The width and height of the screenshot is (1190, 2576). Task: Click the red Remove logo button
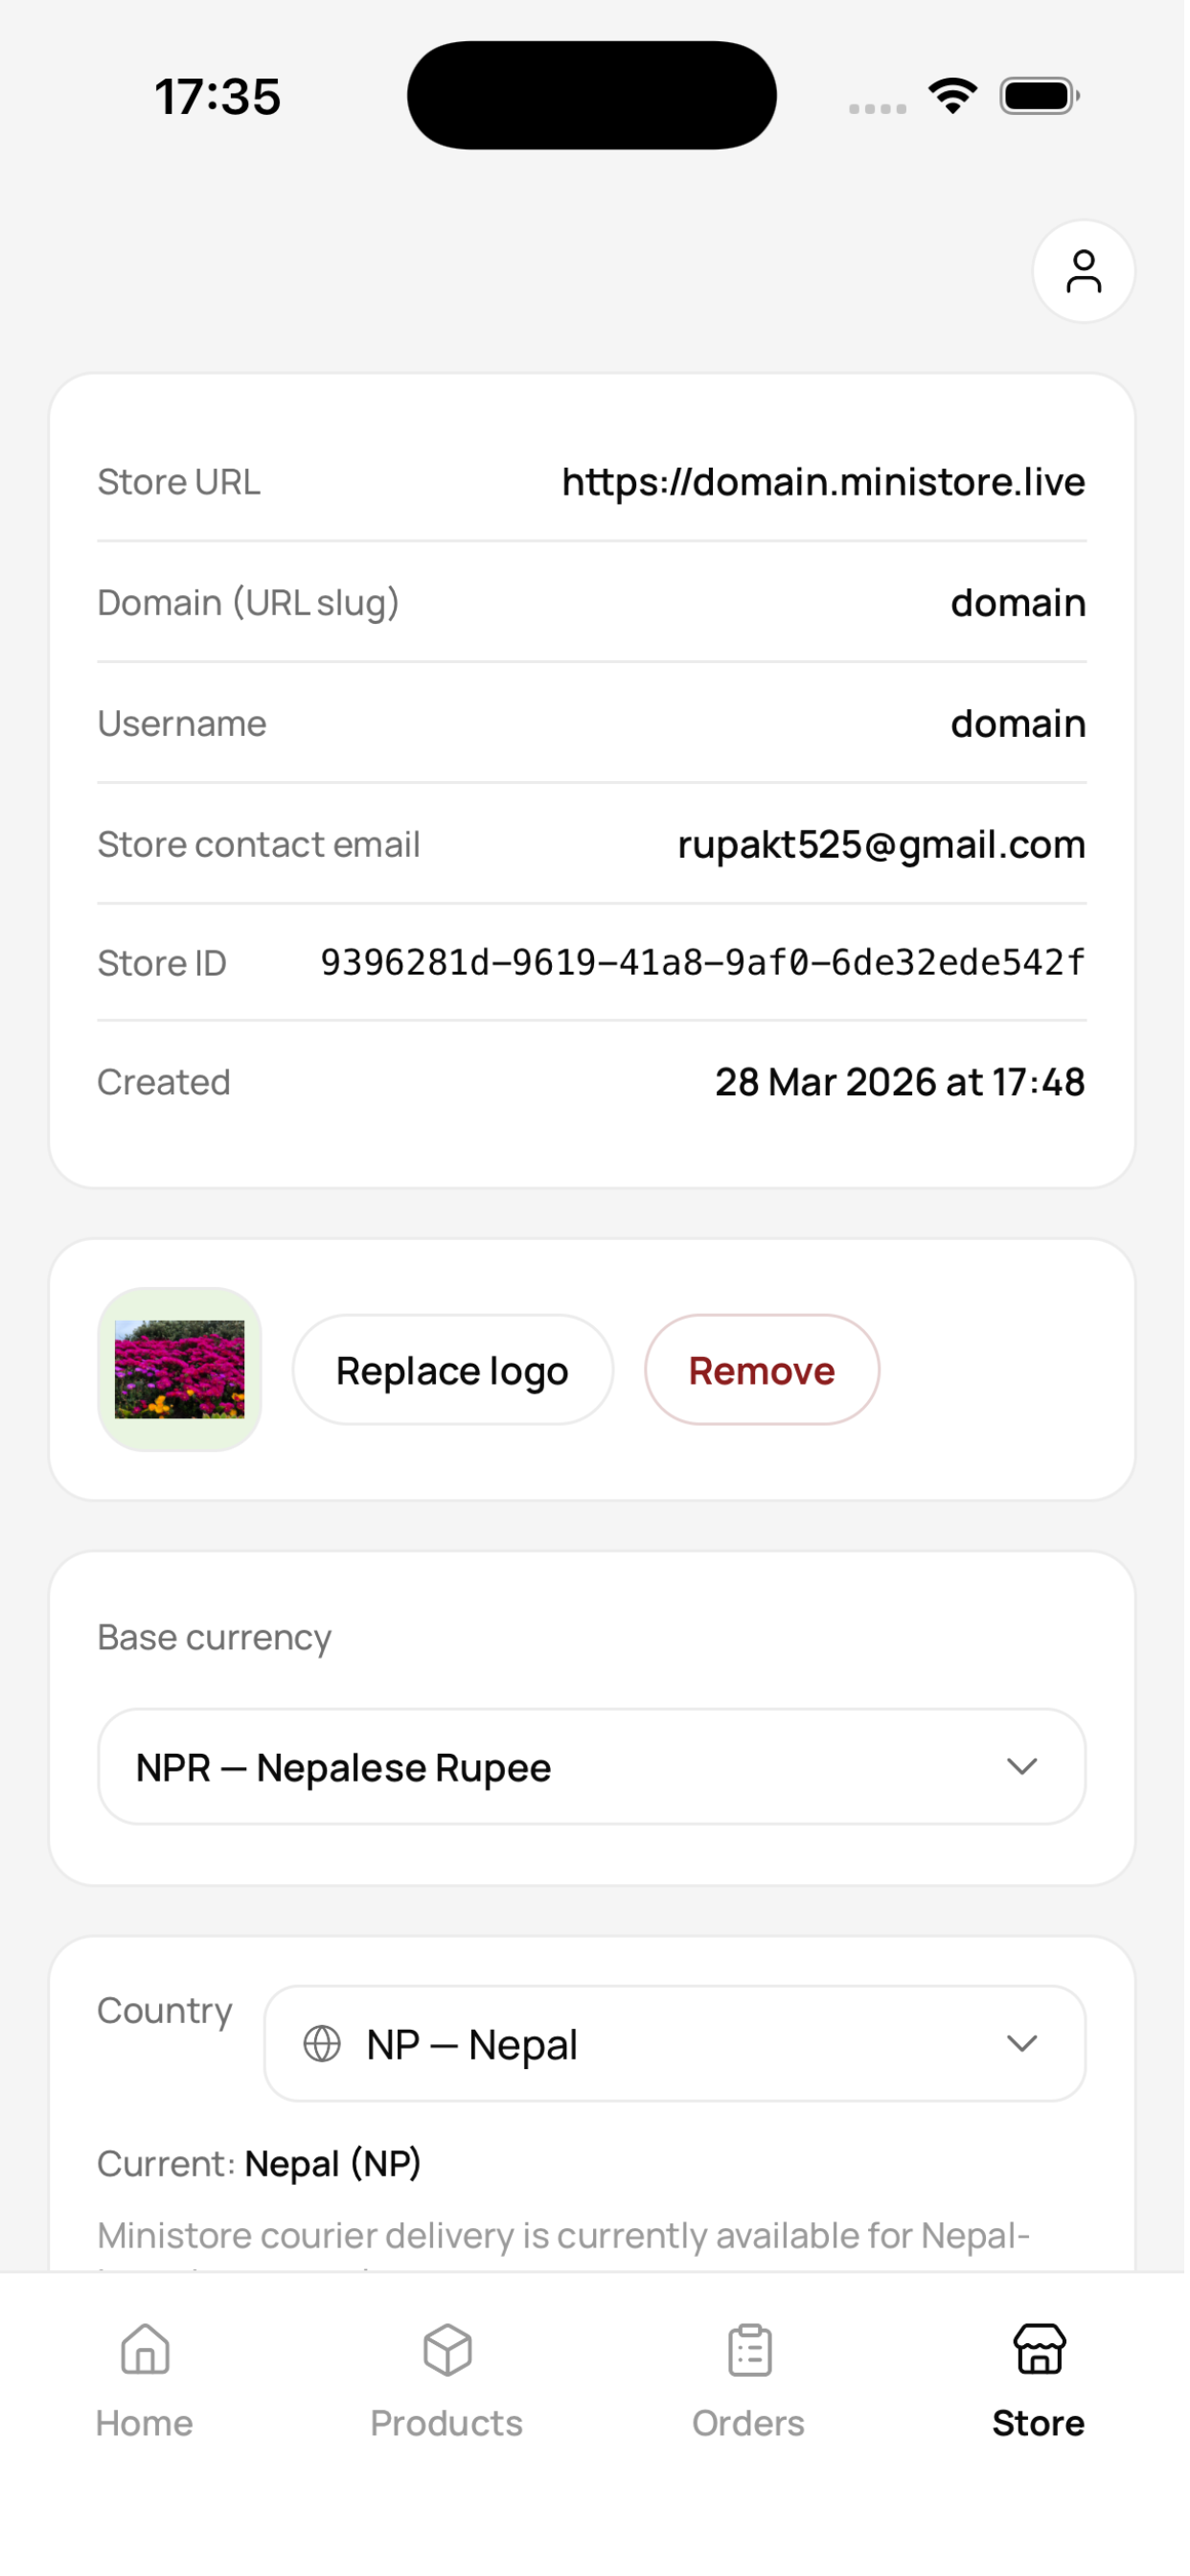coord(766,1376)
